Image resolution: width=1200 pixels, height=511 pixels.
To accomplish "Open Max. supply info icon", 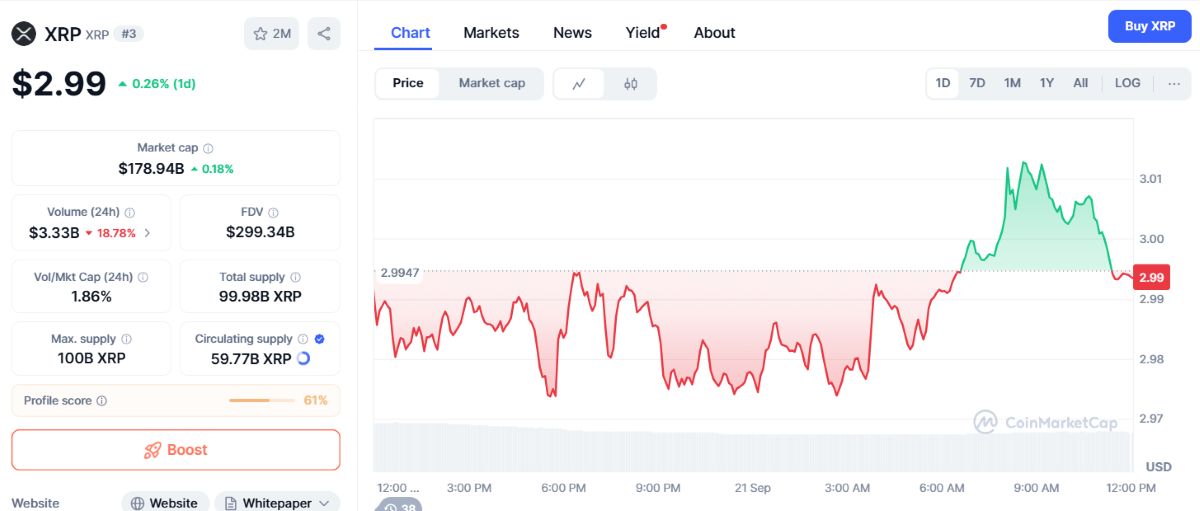I will click(126, 339).
